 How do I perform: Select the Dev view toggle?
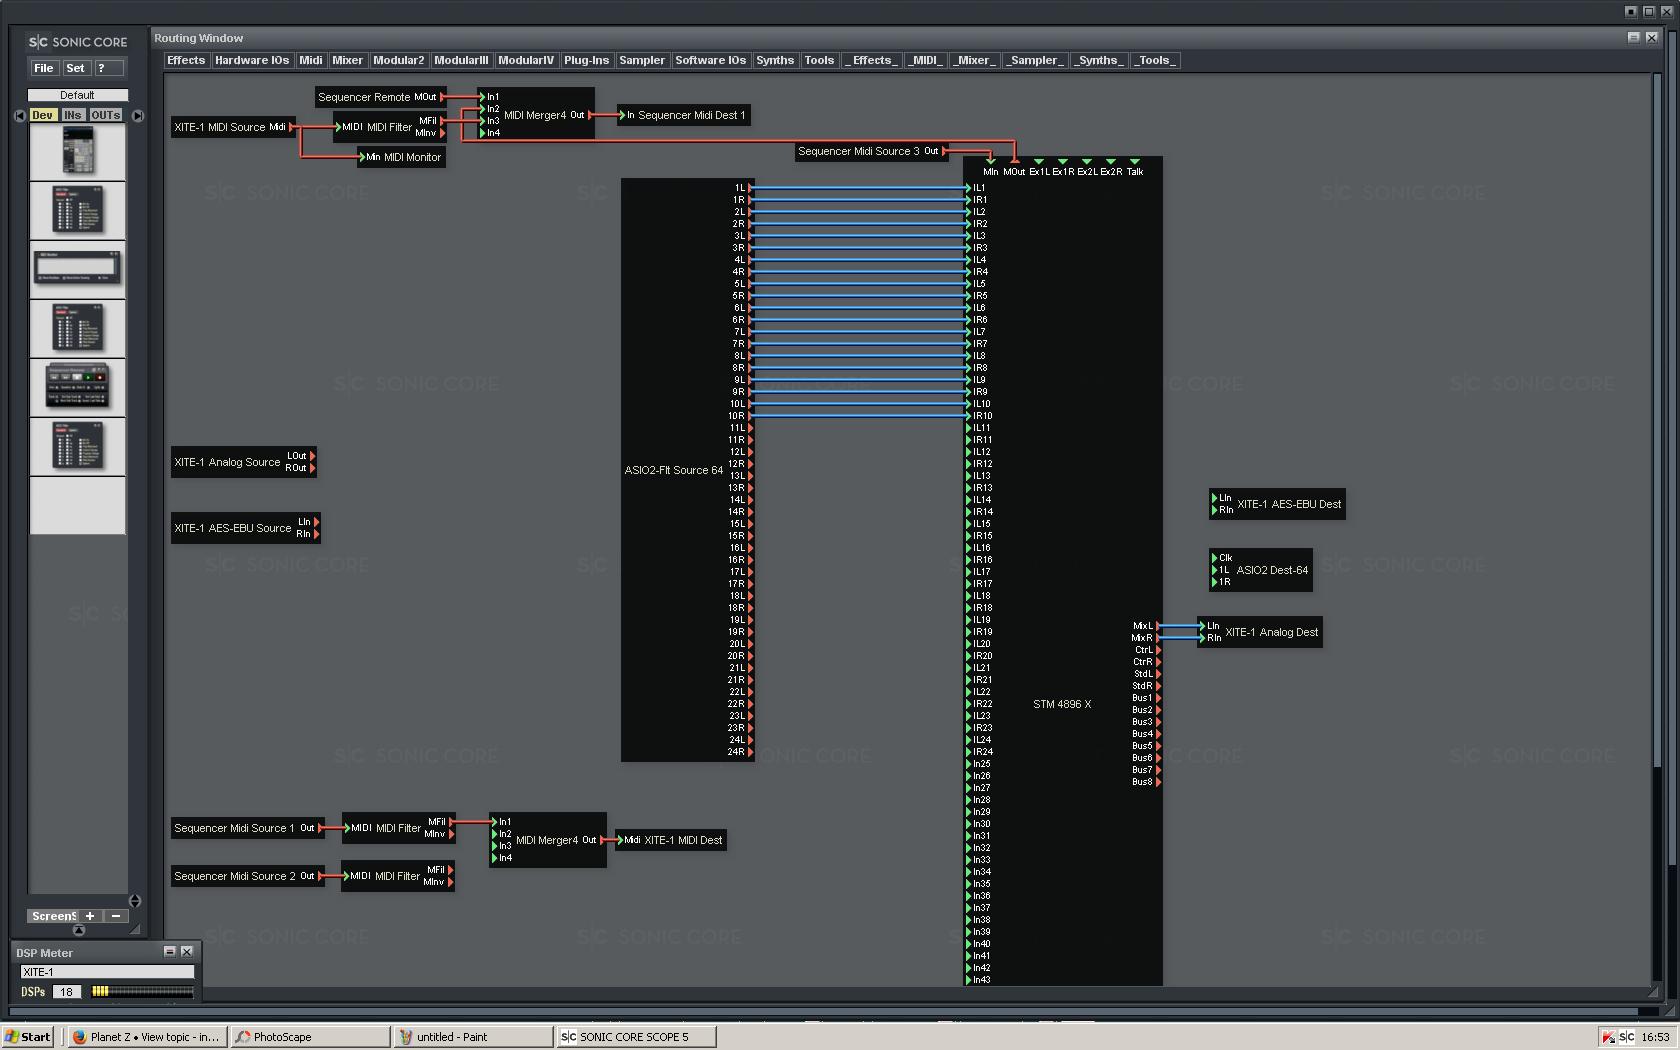coord(42,115)
